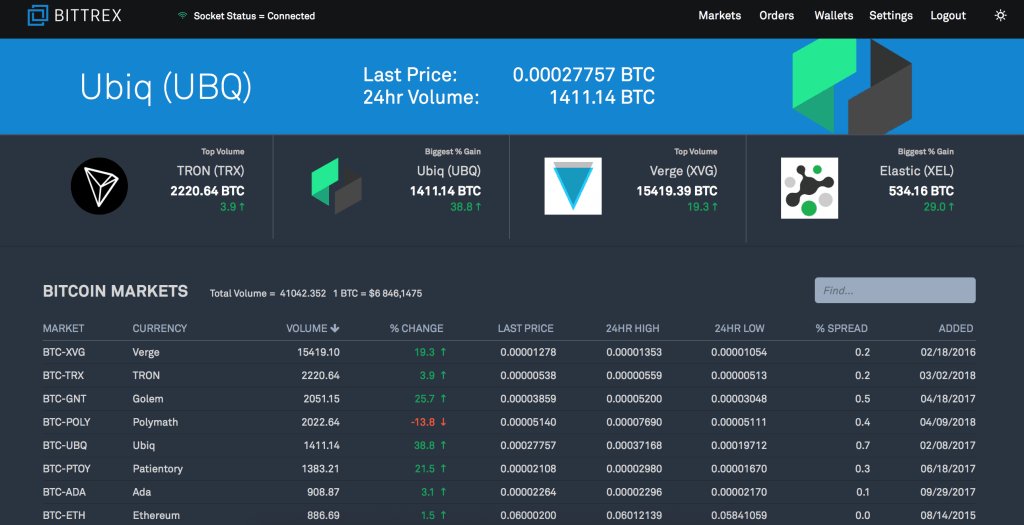The width and height of the screenshot is (1024, 525).
Task: Sort by % SPREAD column header
Action: pos(841,328)
